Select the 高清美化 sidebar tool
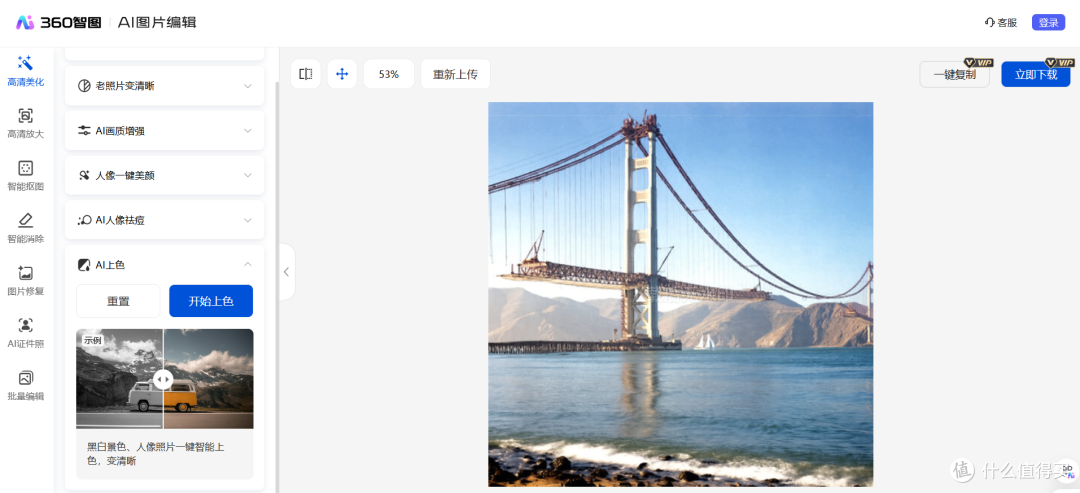 point(25,71)
